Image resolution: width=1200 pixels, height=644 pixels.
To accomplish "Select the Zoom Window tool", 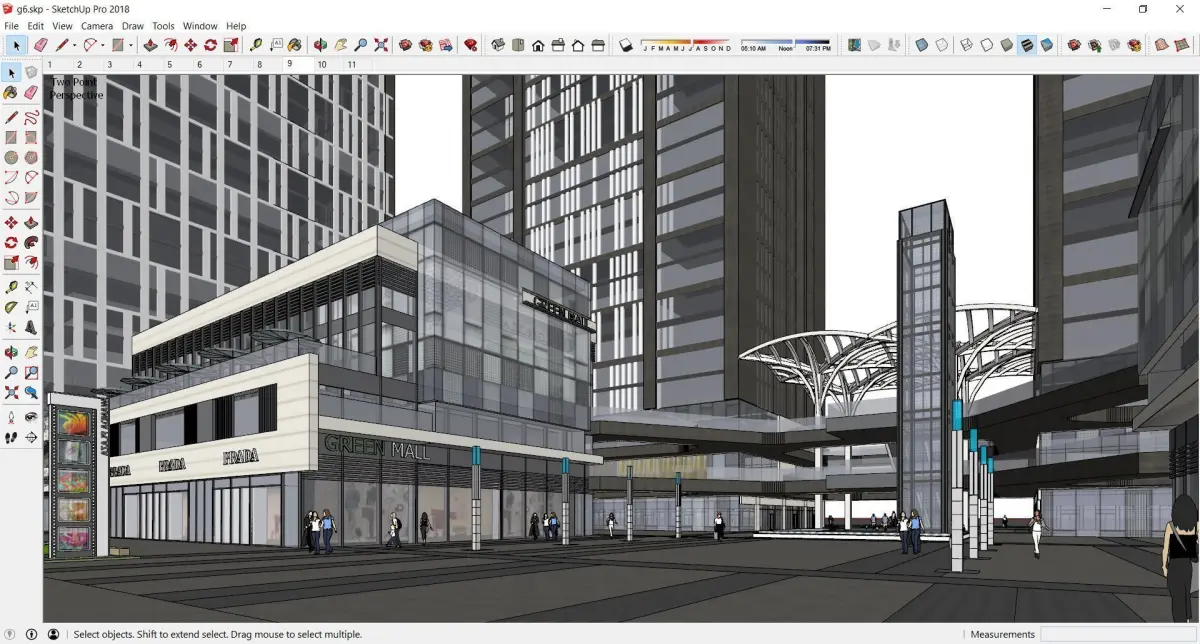I will click(31, 372).
